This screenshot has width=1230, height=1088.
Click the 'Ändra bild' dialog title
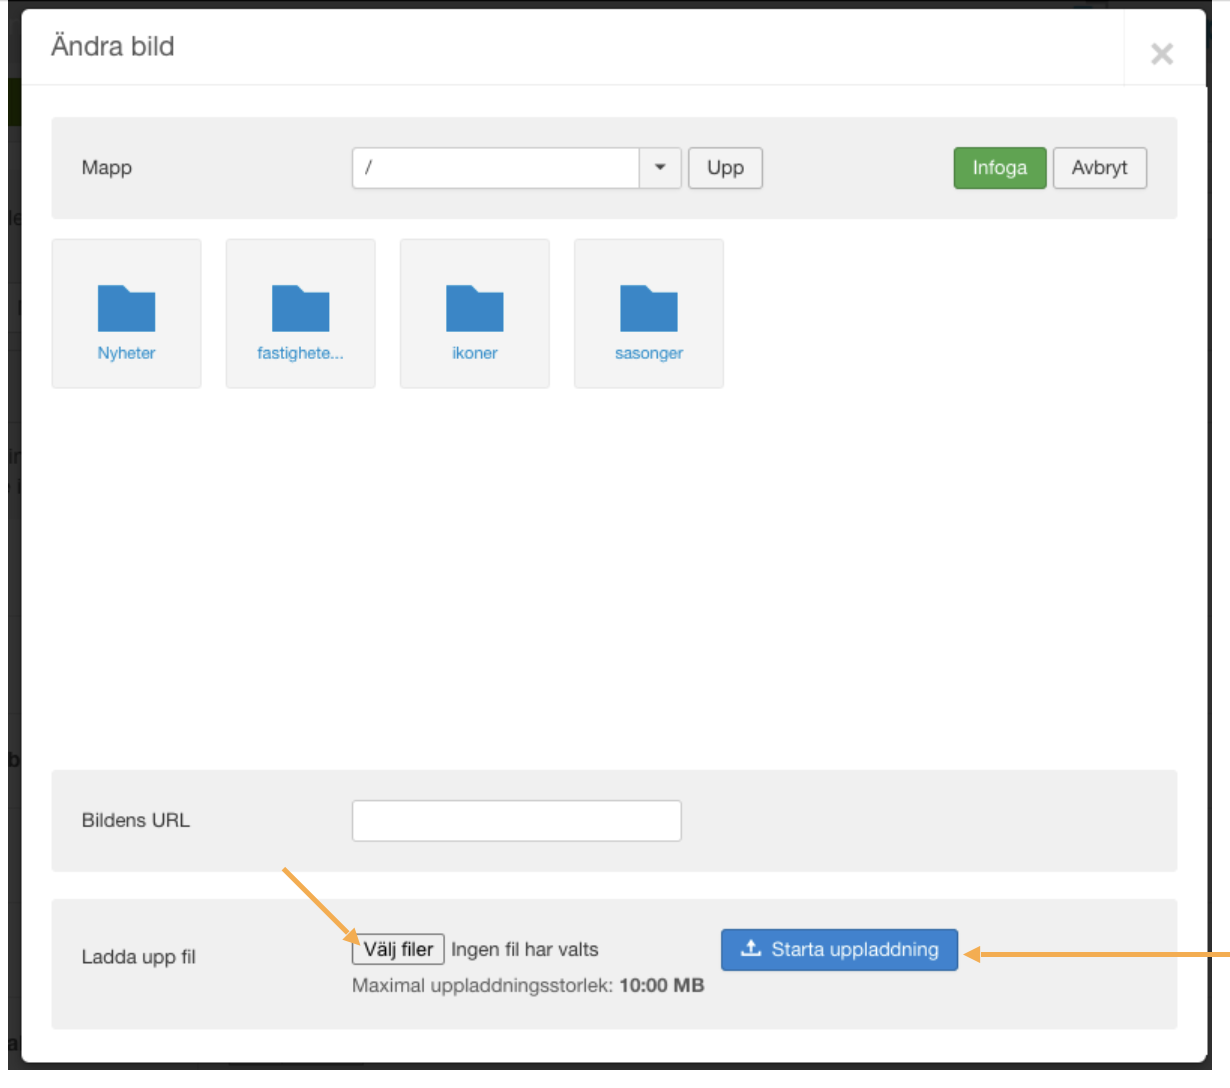(113, 46)
